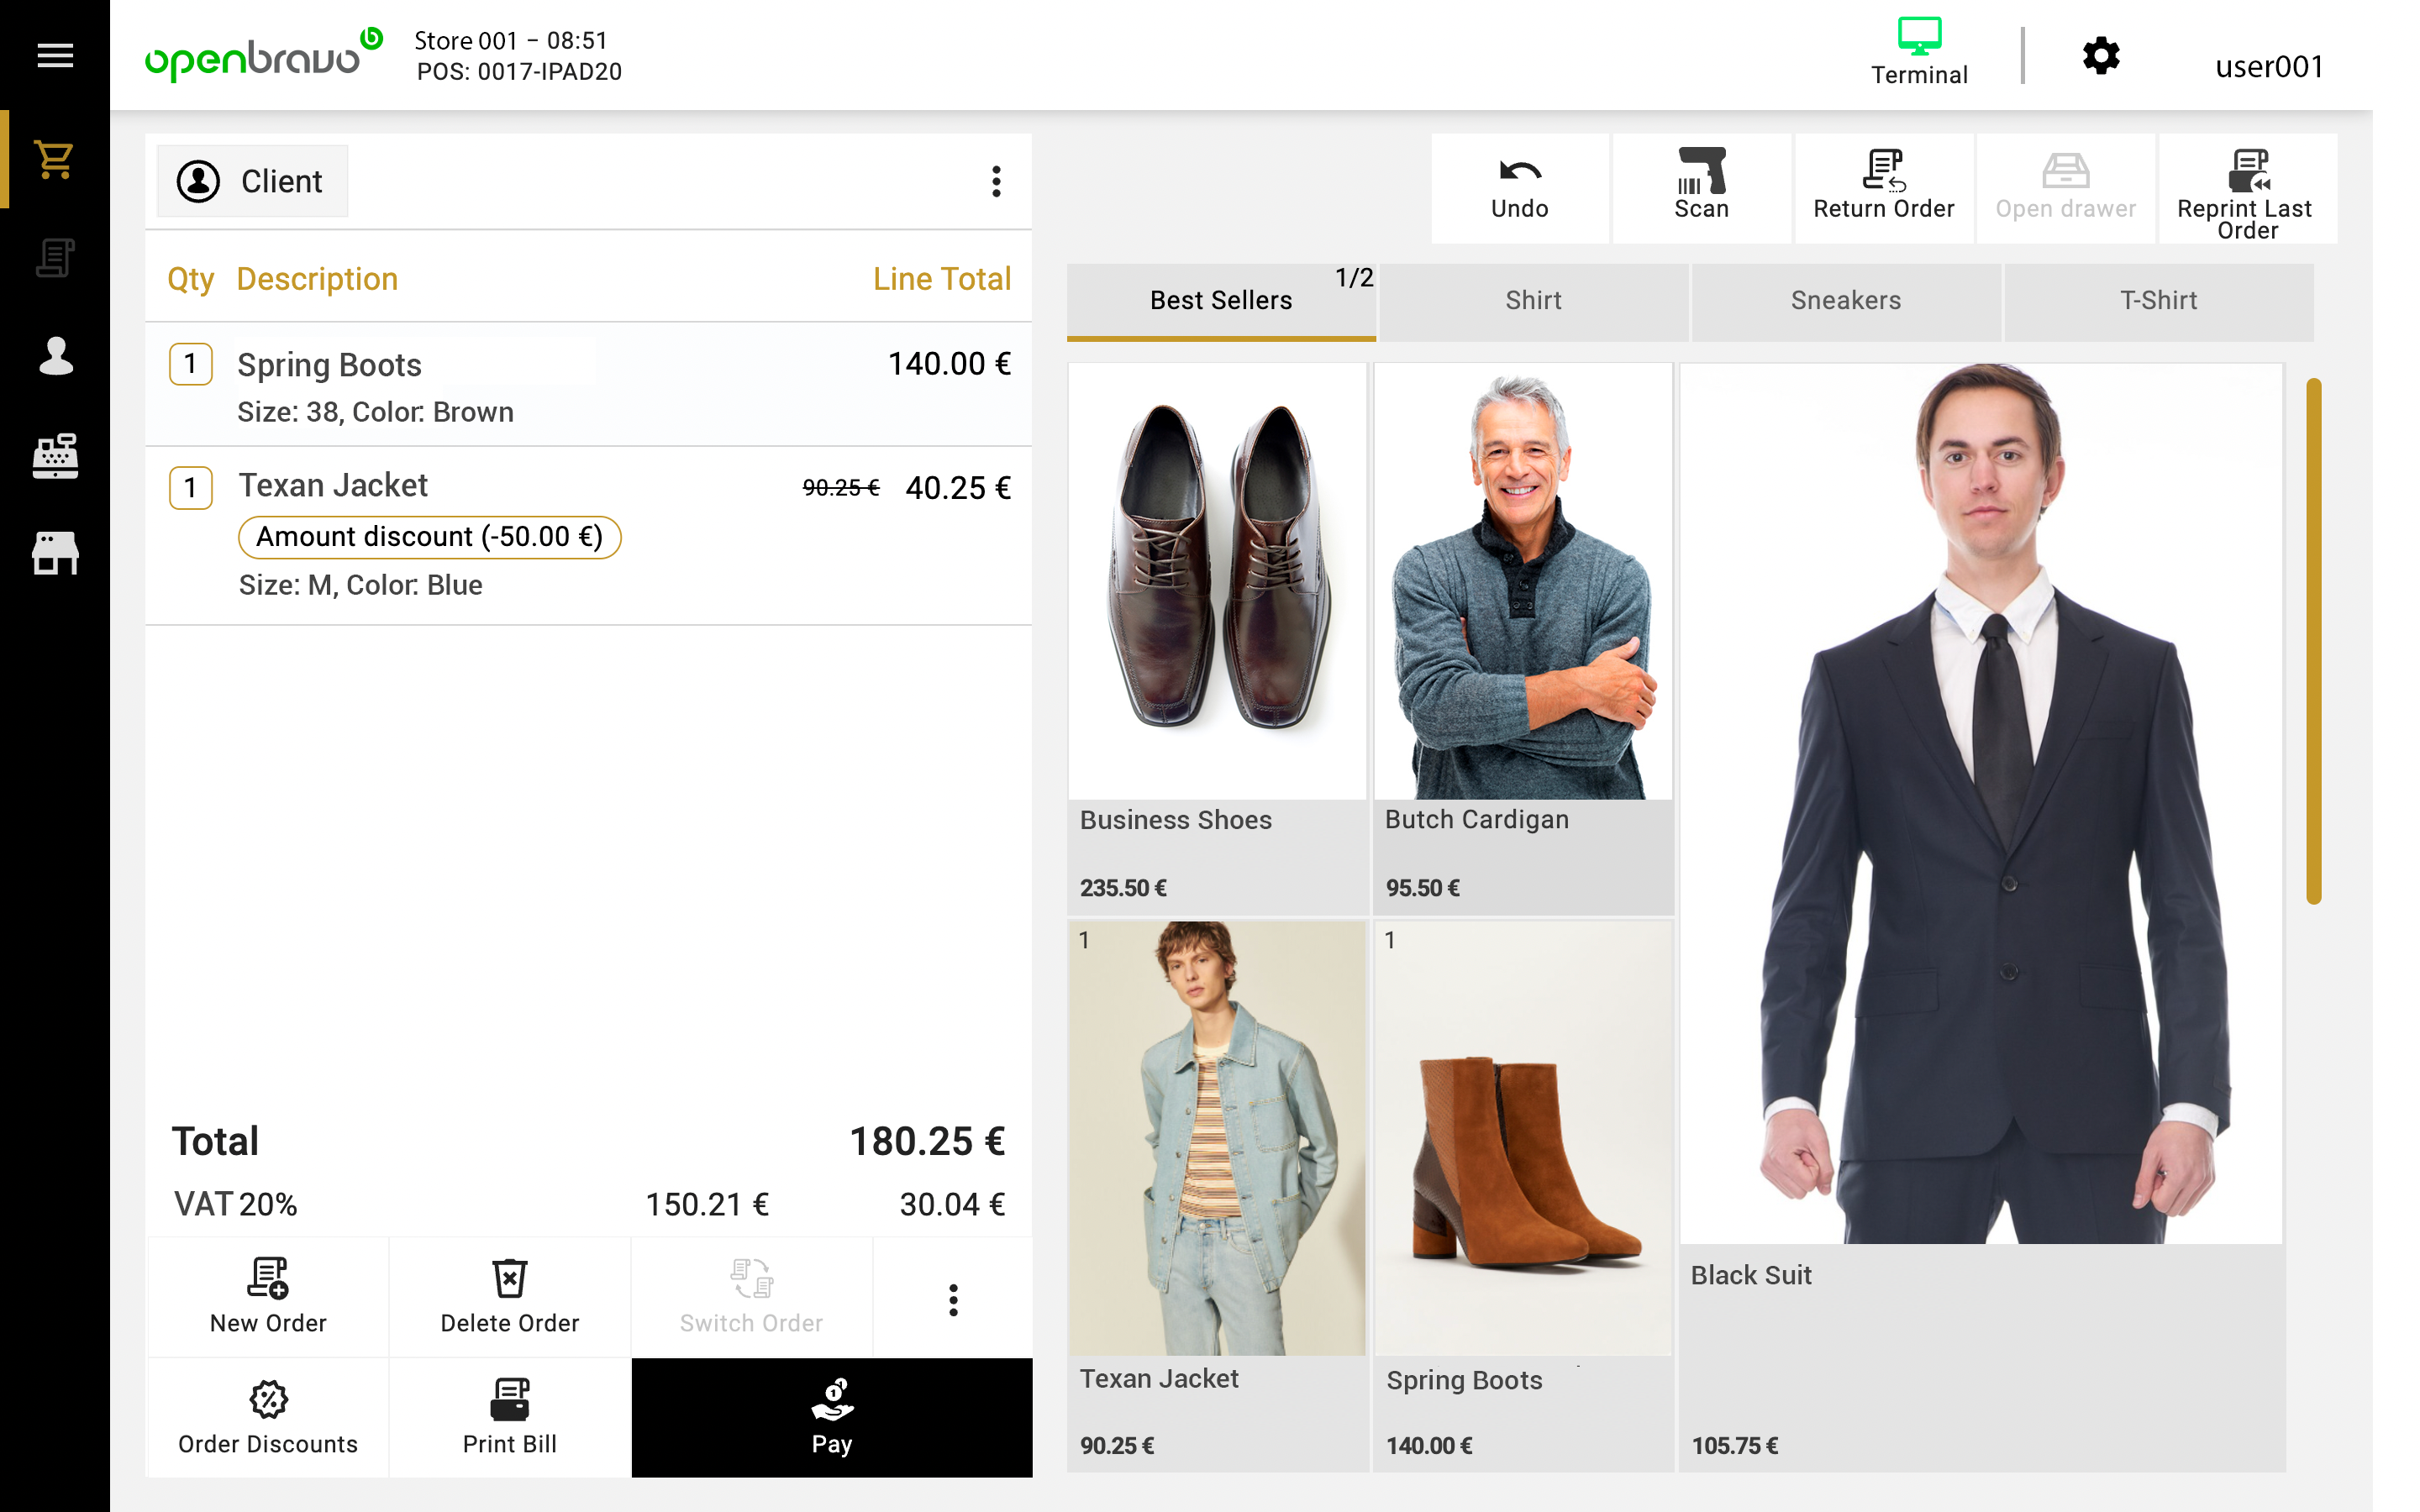
Task: Open the cash register icon in the sidebar
Action: (54, 455)
